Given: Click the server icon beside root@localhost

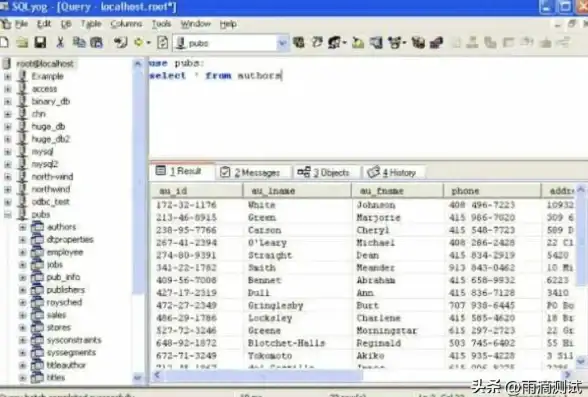Looking at the screenshot, I should [7, 63].
